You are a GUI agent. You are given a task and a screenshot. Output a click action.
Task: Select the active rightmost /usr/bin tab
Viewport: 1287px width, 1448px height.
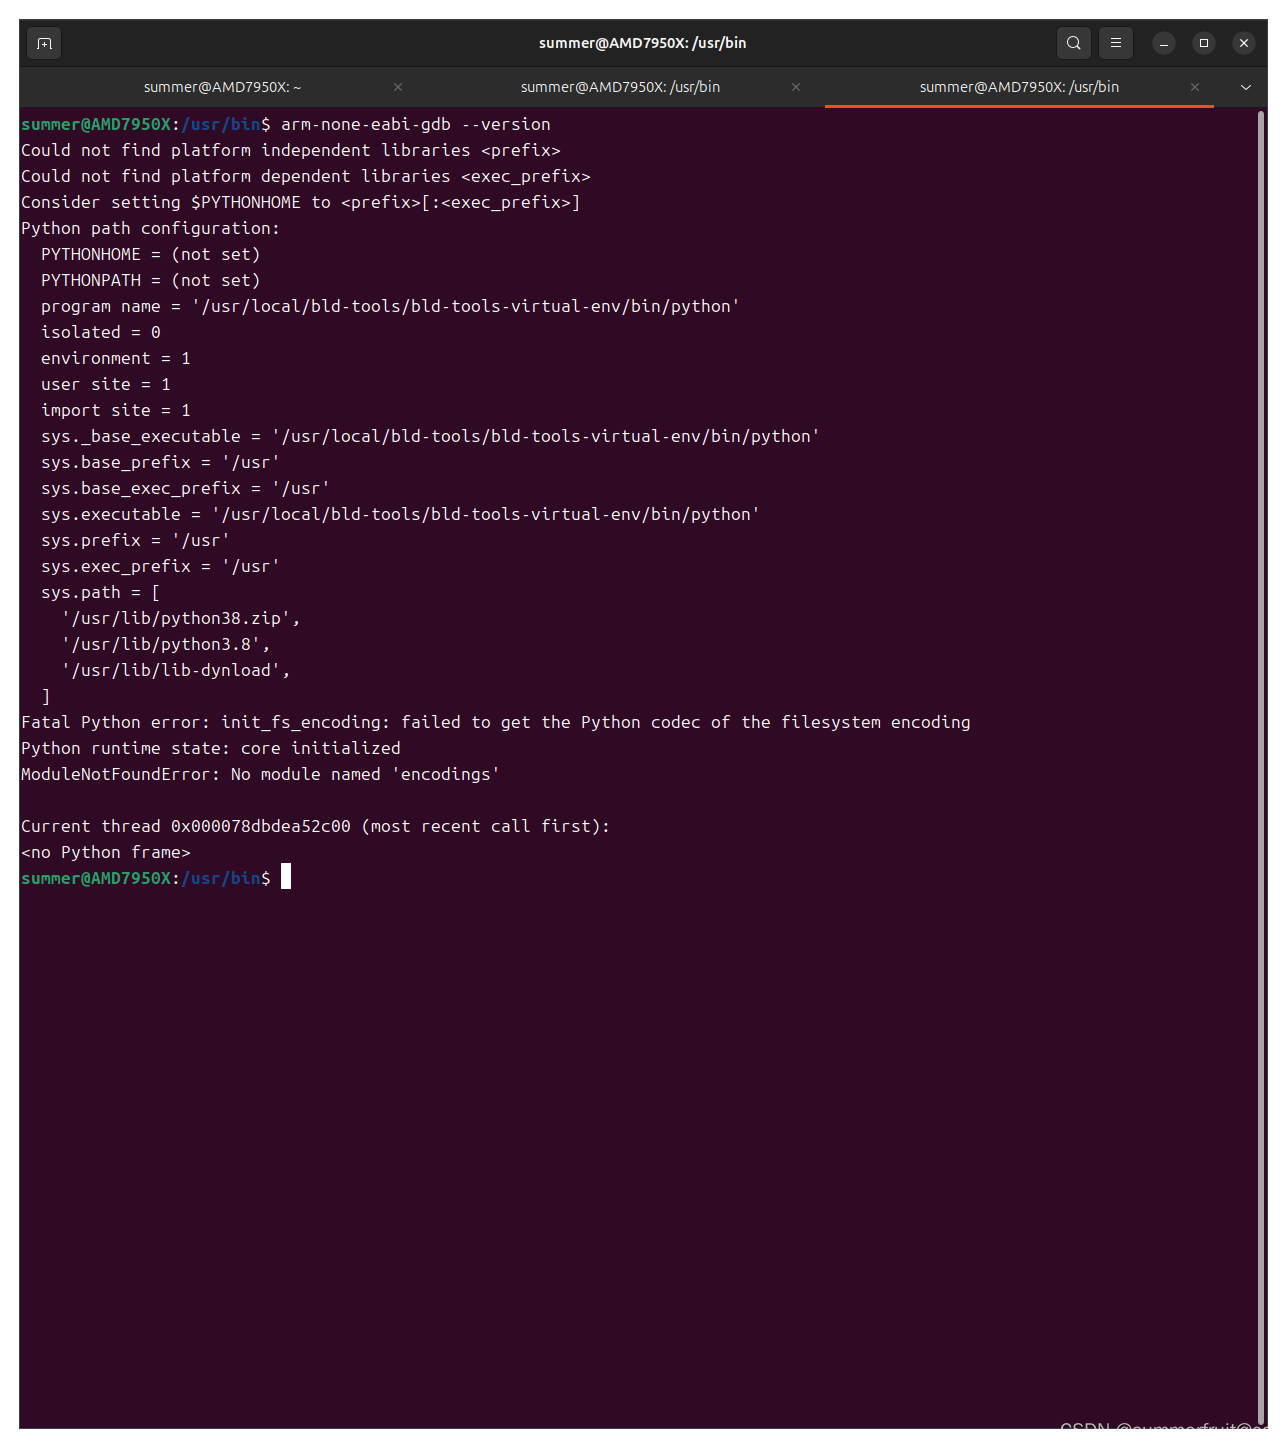(1019, 87)
